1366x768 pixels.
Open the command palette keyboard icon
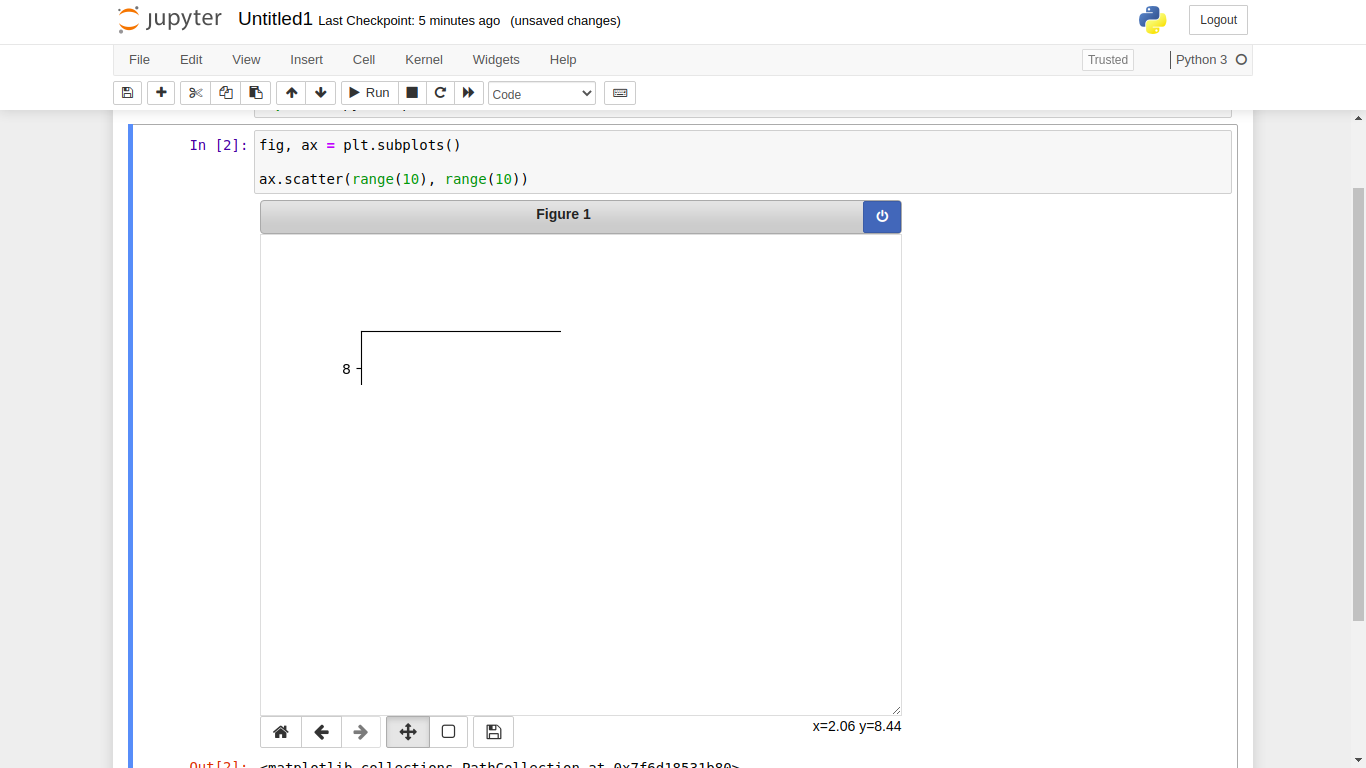[620, 93]
